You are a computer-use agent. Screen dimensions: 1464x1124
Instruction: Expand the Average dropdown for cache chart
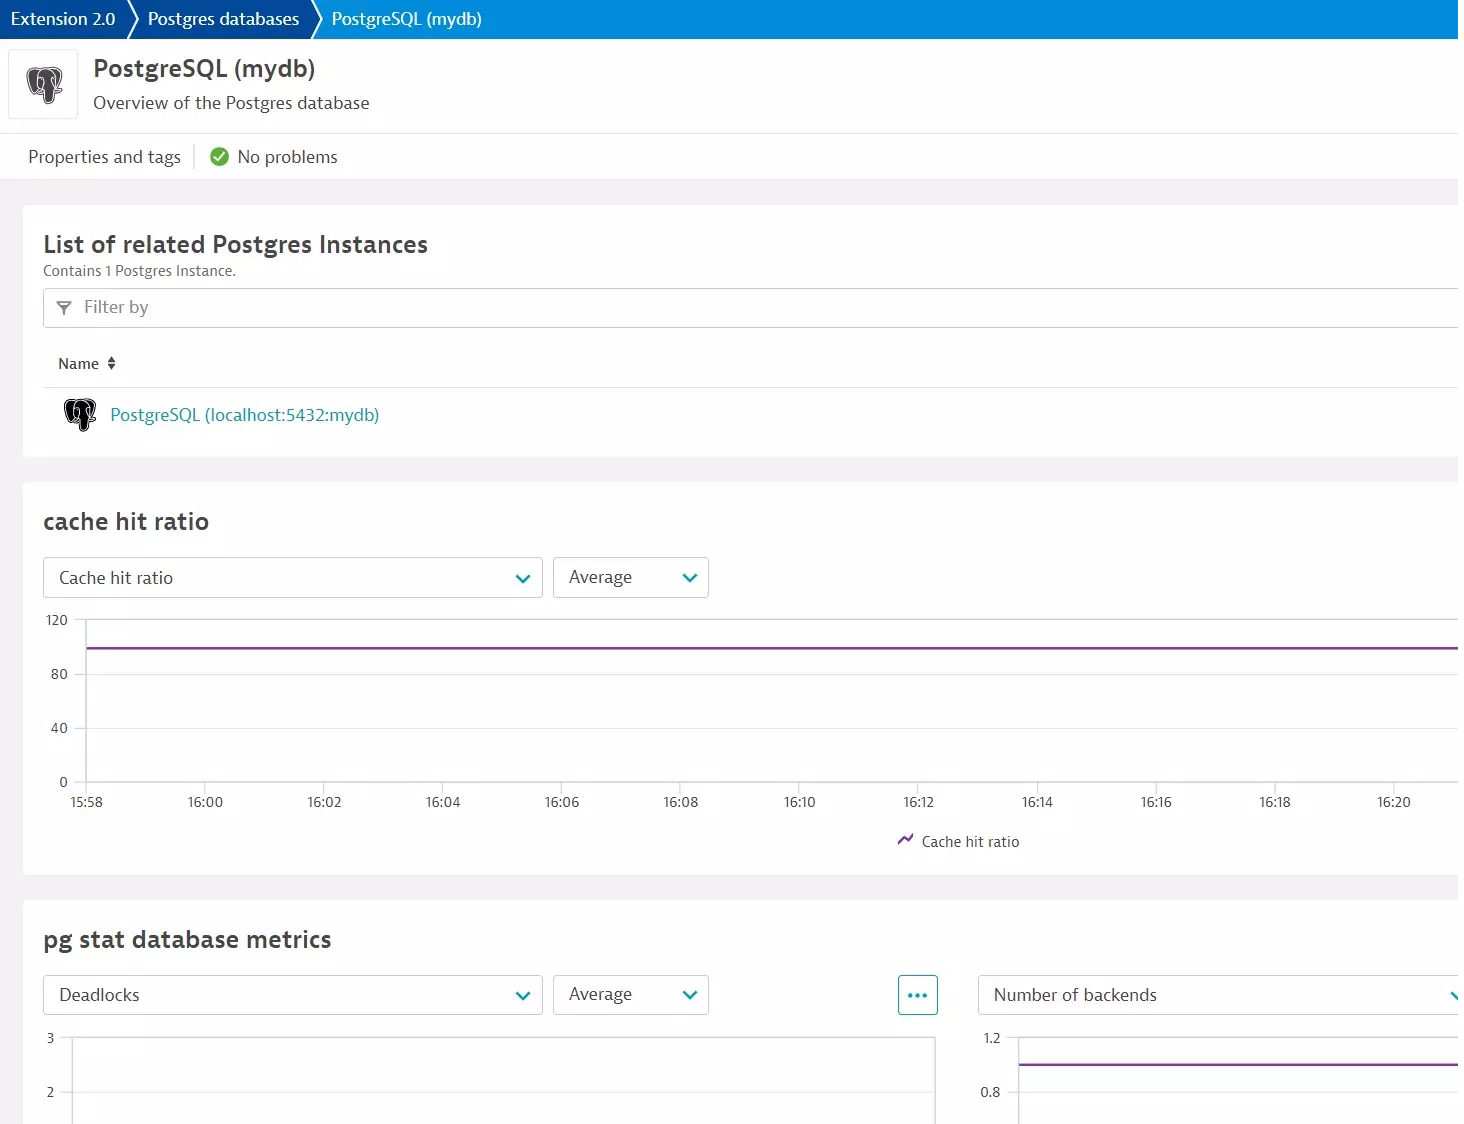(x=630, y=578)
